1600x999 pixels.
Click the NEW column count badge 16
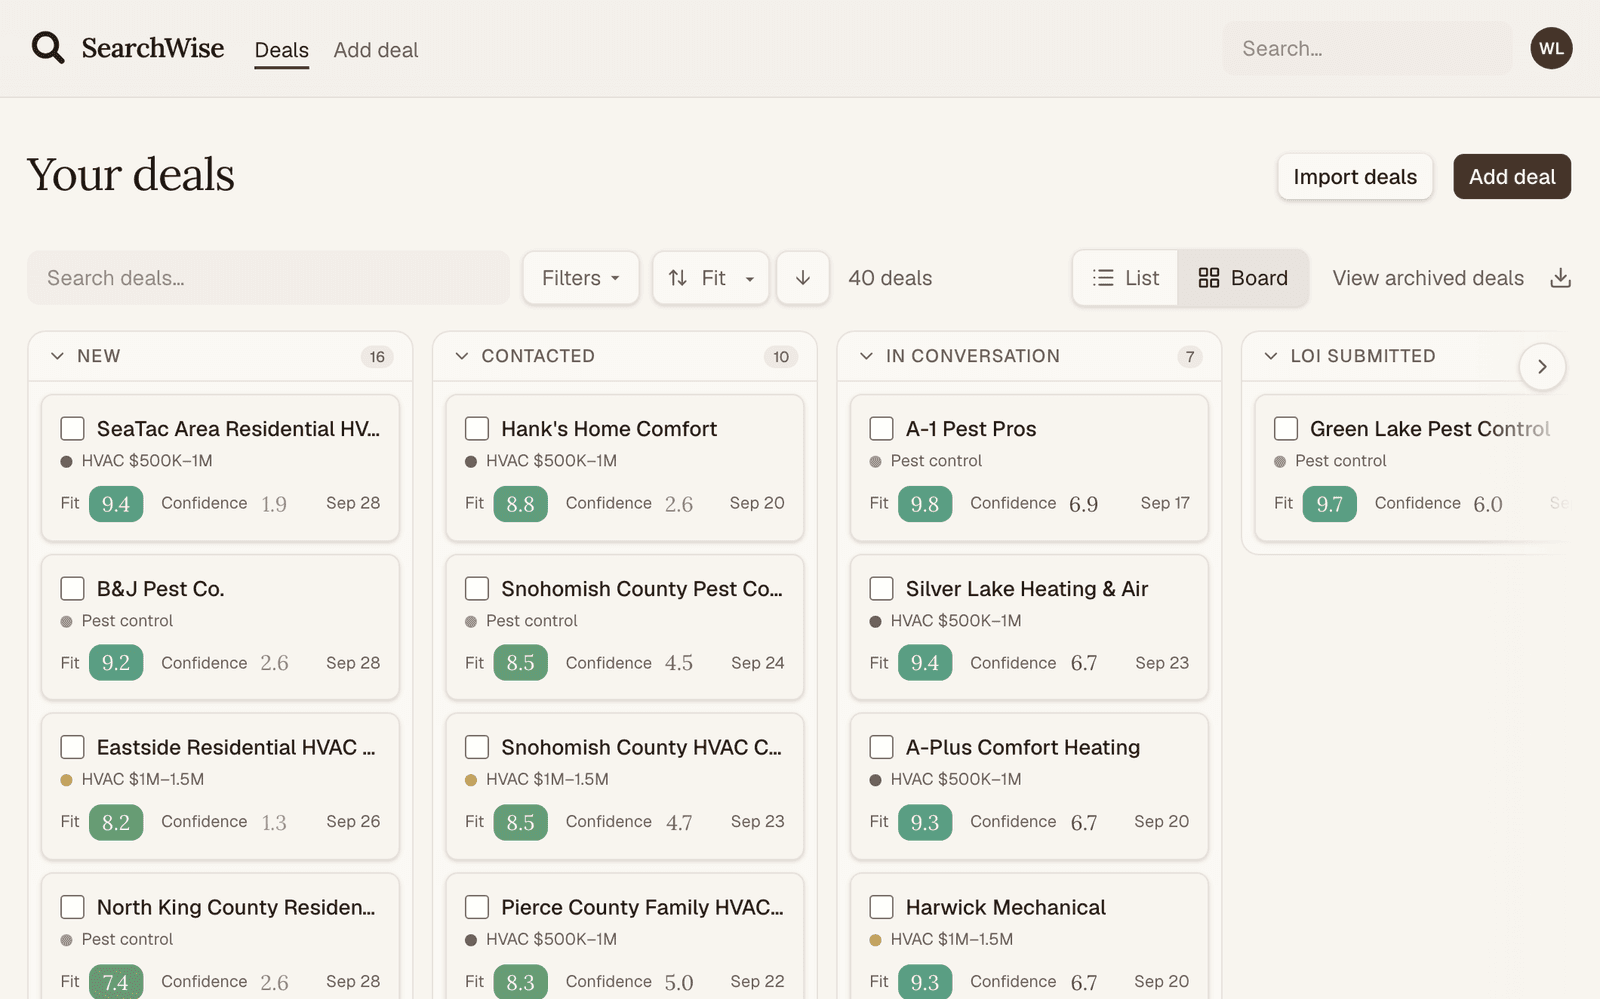377,357
